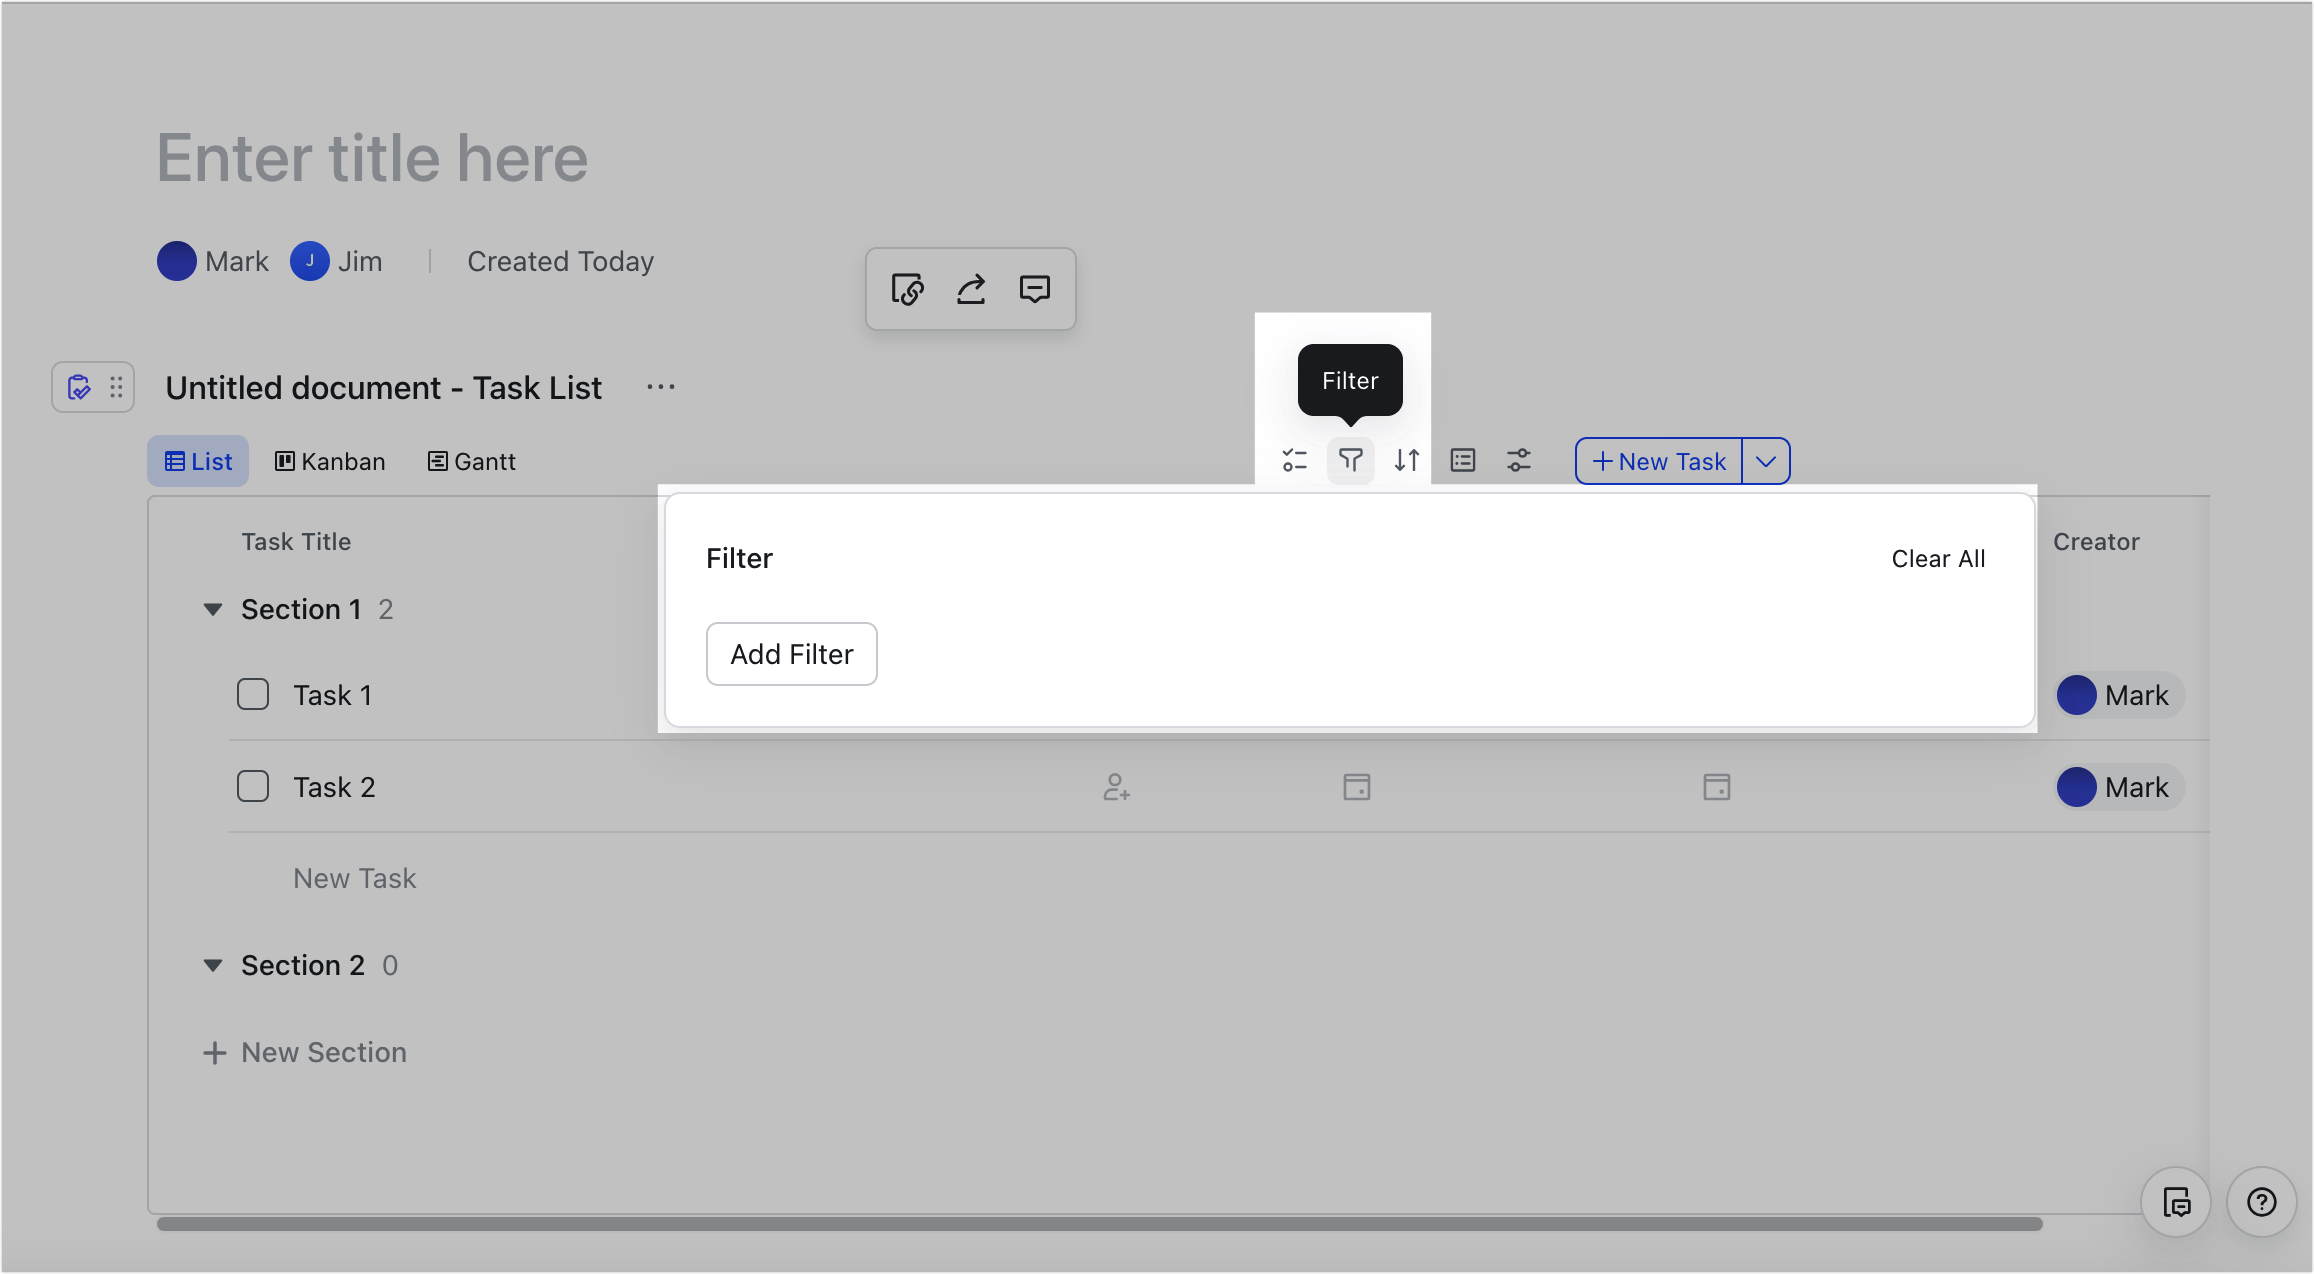Collapse Section 2 with its triangle

coord(213,965)
